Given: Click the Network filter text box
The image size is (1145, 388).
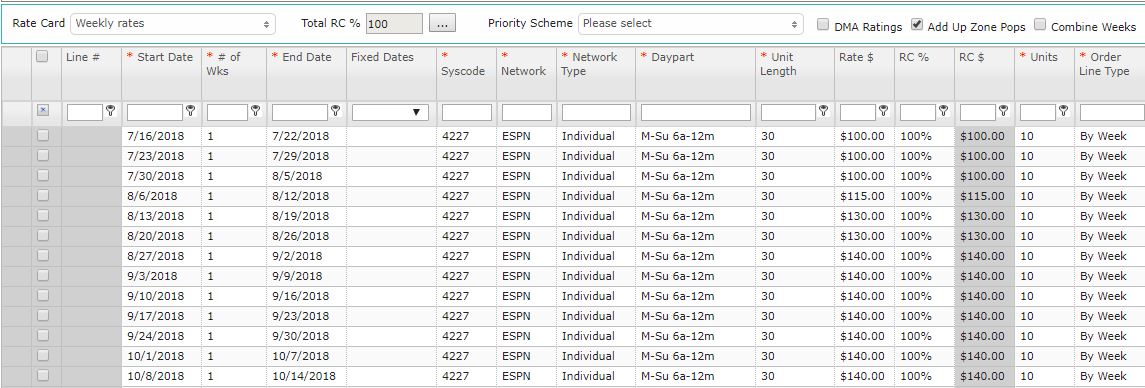Looking at the screenshot, I should point(526,112).
